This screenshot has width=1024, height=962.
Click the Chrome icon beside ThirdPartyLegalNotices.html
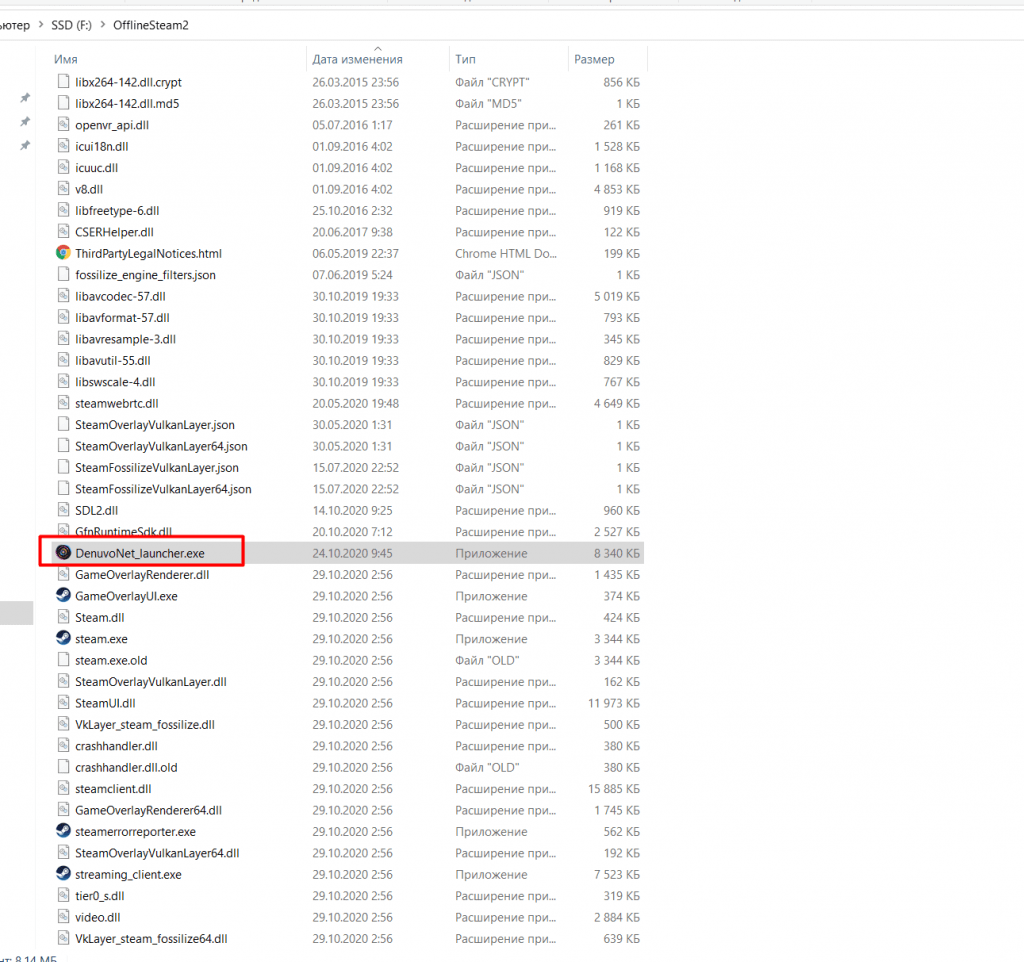click(63, 253)
